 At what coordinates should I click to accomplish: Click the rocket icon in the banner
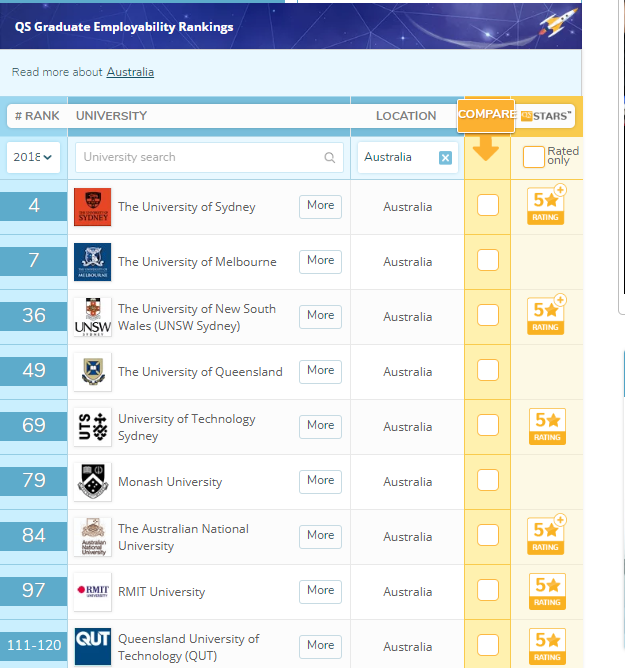[557, 21]
